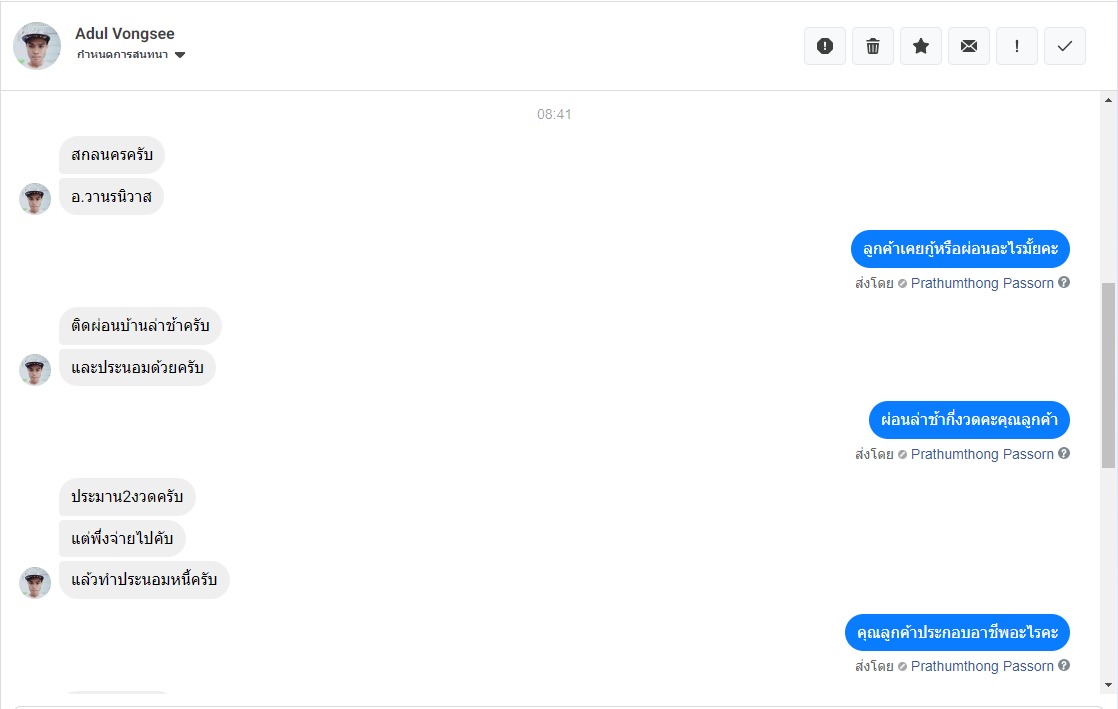The height and width of the screenshot is (709, 1118).
Task: Expand the กำหนดการสนทนา dropdown
Action: pos(180,55)
